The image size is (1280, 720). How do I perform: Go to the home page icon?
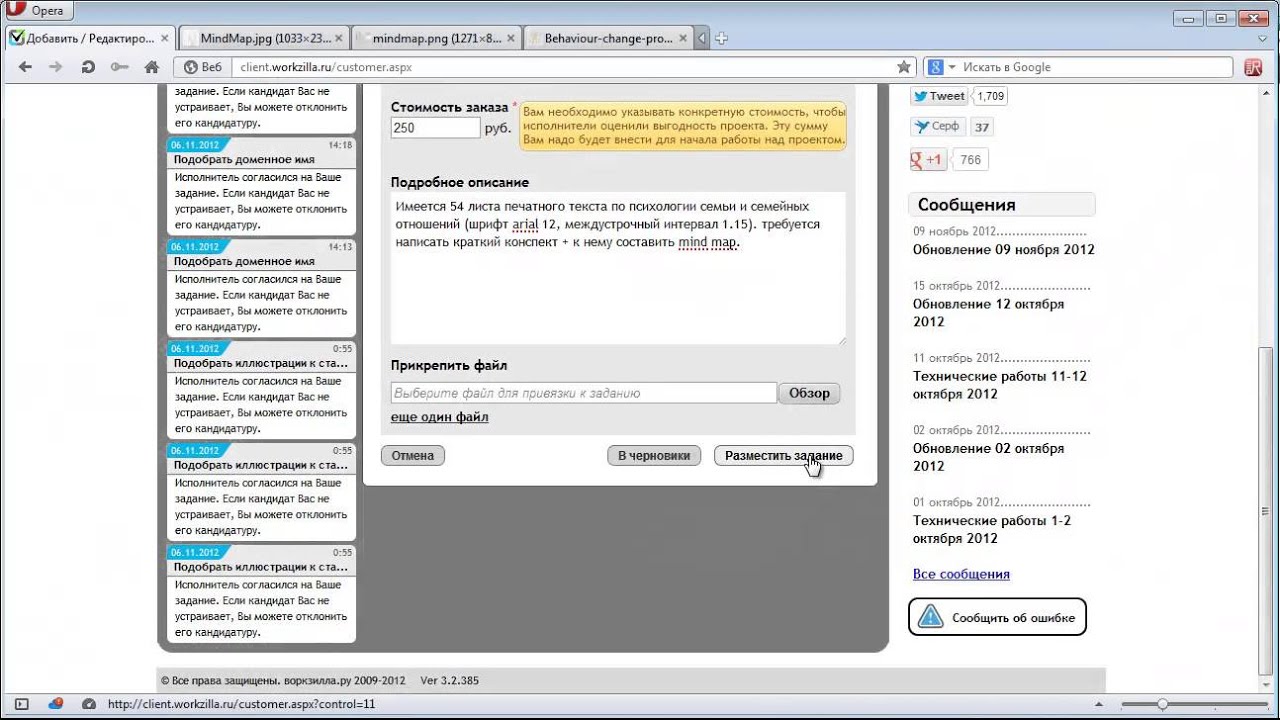coord(152,67)
